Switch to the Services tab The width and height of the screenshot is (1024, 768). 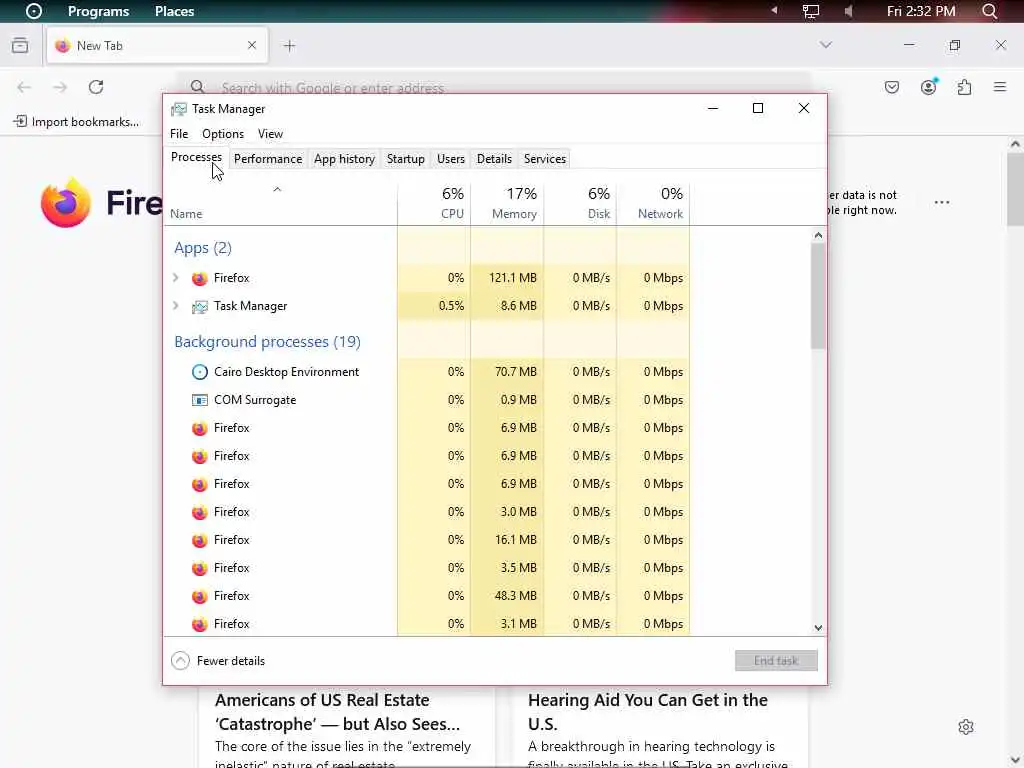pos(545,159)
